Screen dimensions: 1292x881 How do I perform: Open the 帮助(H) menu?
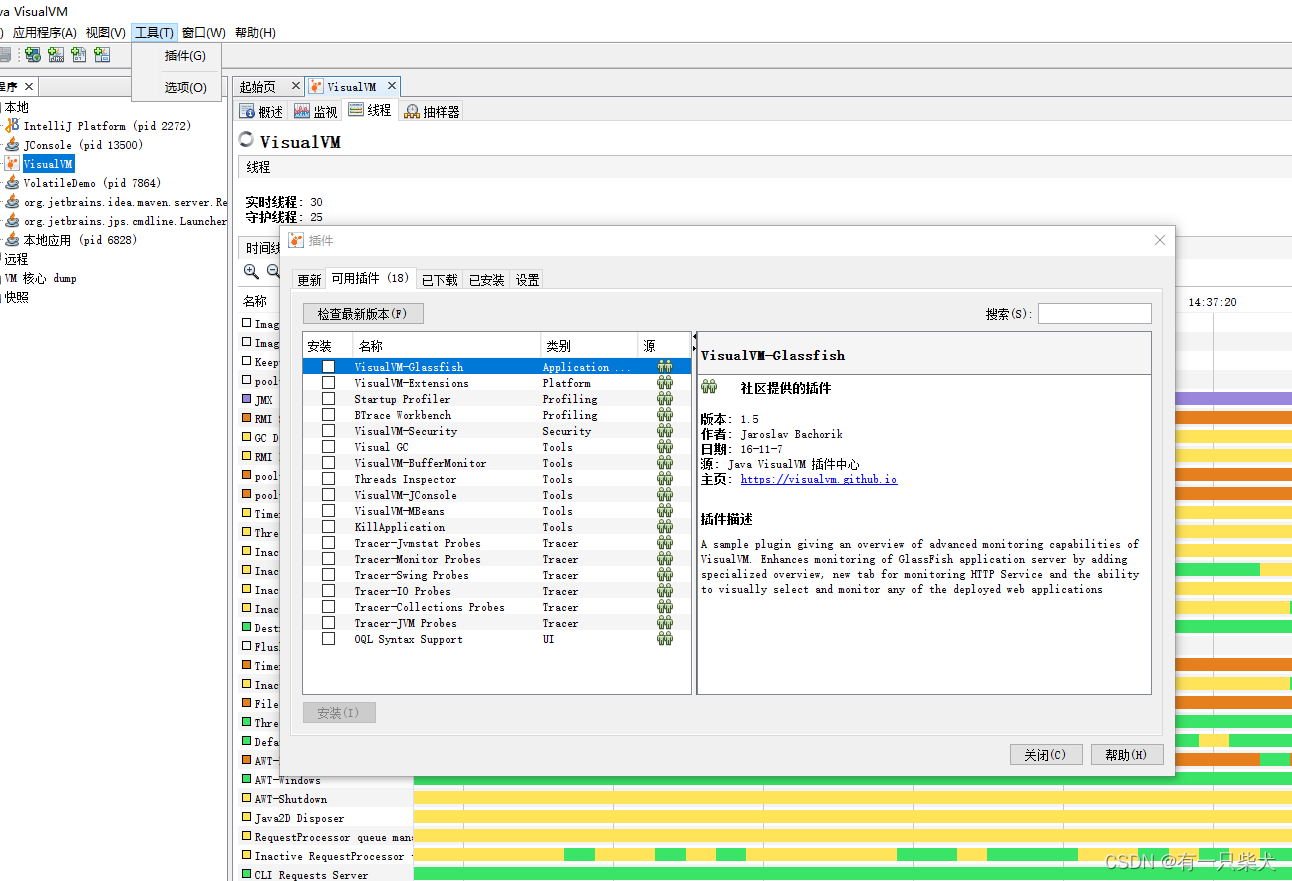[255, 33]
